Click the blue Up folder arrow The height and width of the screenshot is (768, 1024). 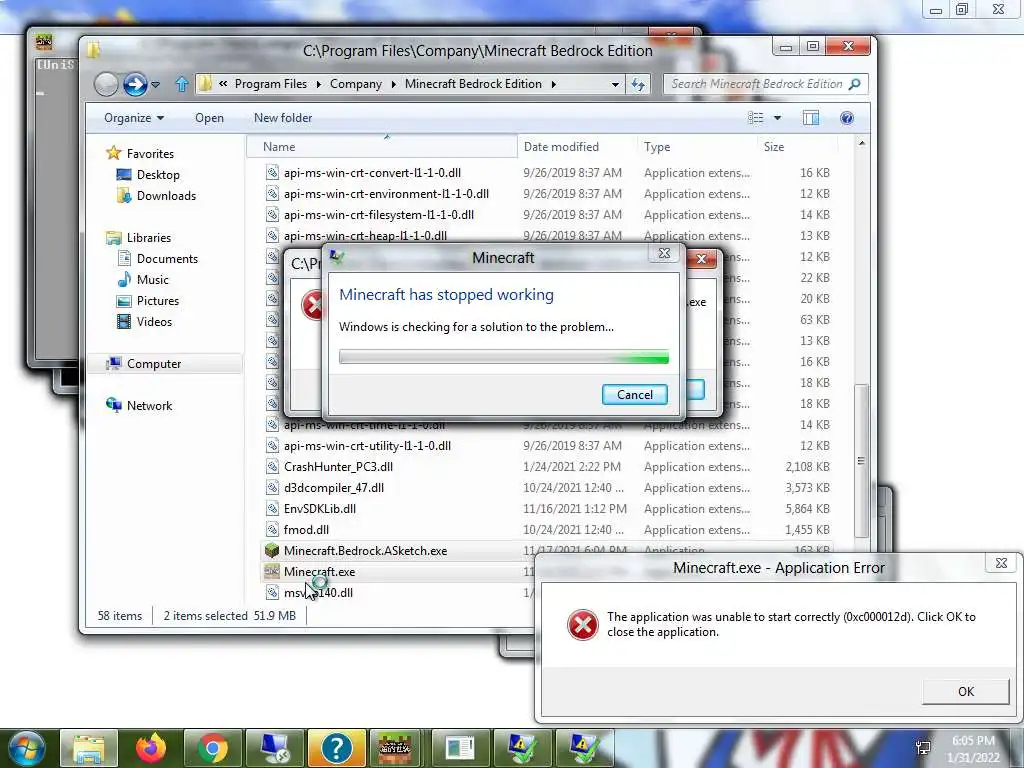pyautogui.click(x=182, y=84)
